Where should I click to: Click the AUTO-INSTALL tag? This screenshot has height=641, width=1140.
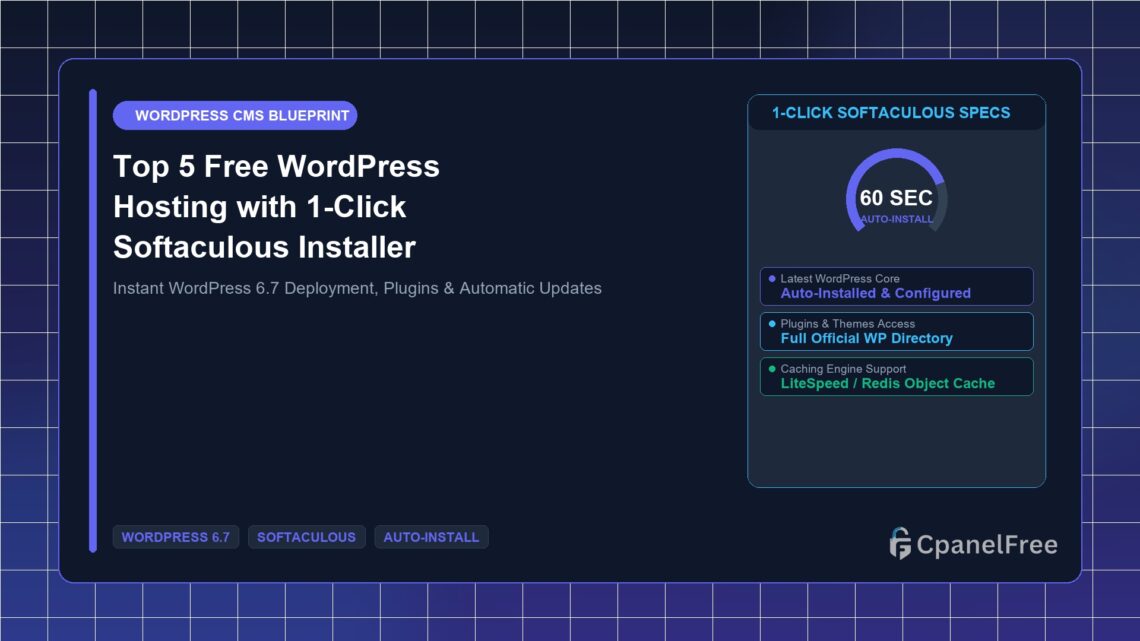(x=431, y=537)
